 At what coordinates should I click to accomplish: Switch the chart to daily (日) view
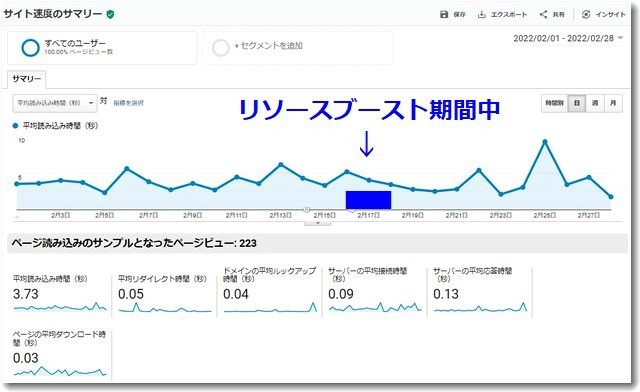pyautogui.click(x=577, y=103)
